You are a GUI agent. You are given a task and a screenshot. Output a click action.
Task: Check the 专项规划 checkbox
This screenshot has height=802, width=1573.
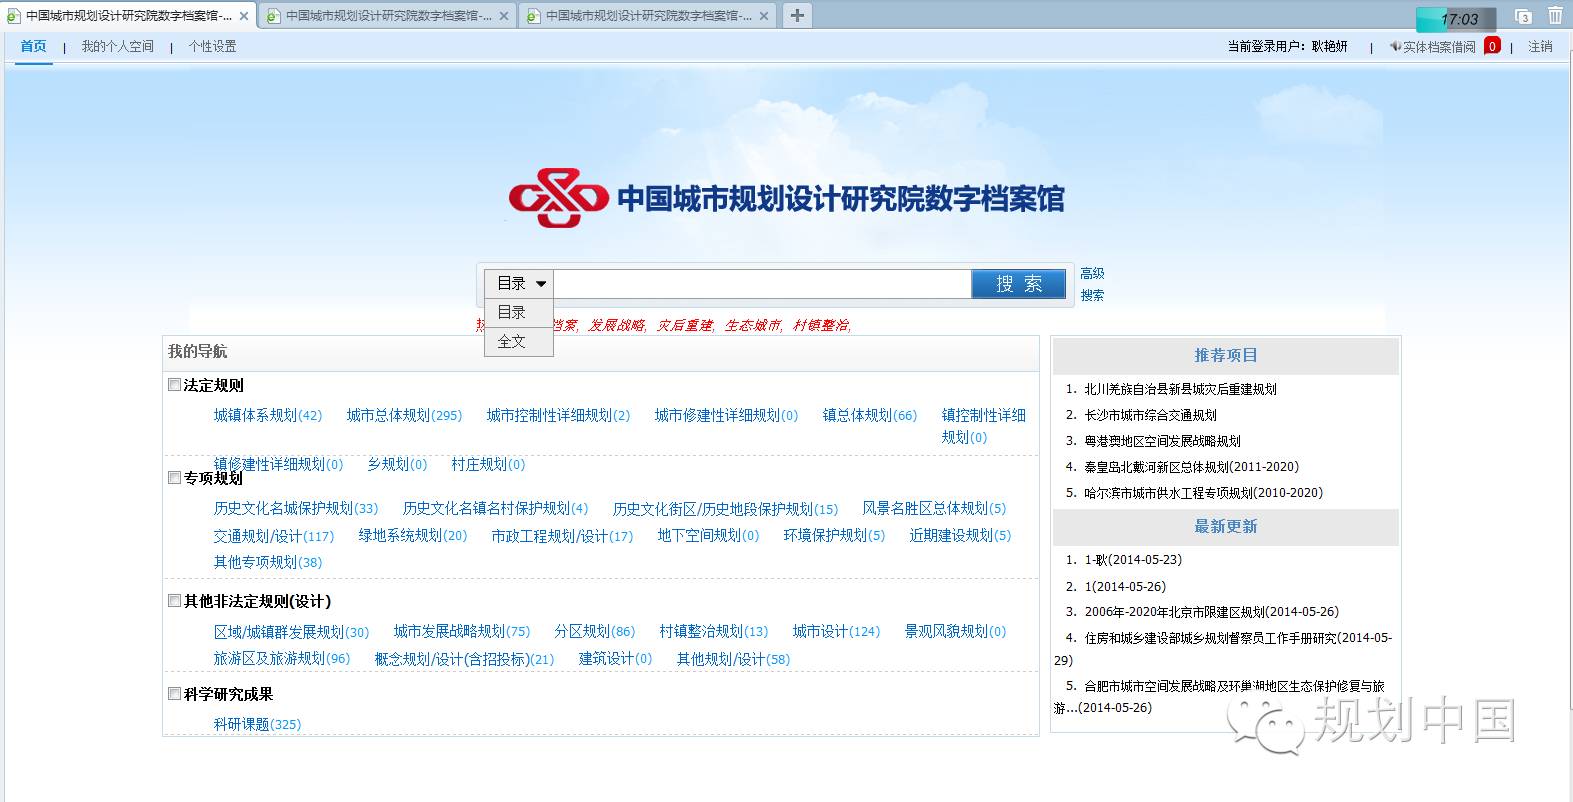(174, 477)
